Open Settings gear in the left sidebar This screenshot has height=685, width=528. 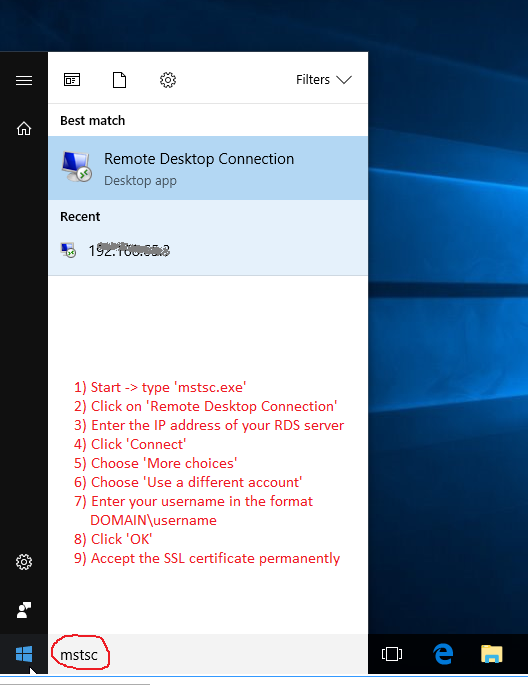(x=24, y=562)
